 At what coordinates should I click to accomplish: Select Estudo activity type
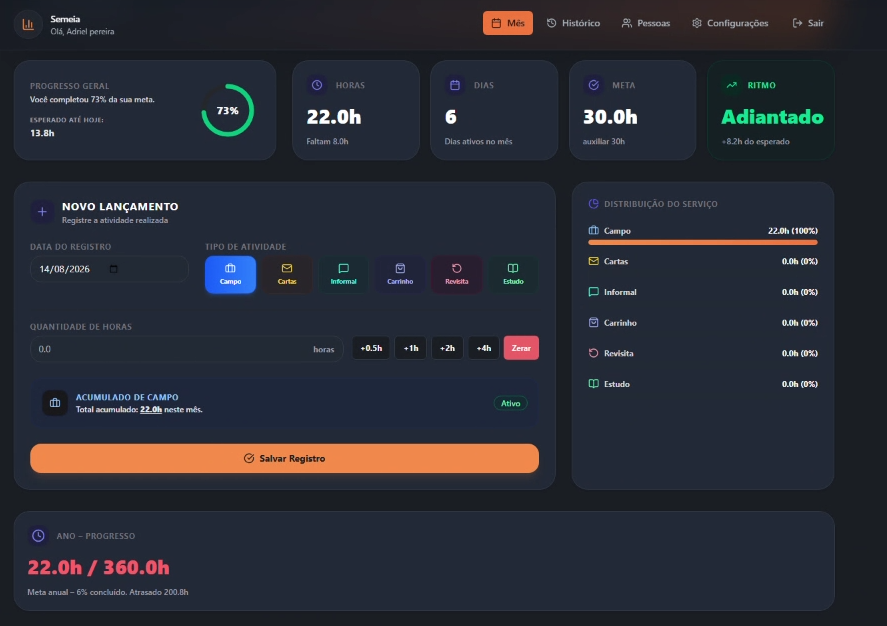pos(513,274)
